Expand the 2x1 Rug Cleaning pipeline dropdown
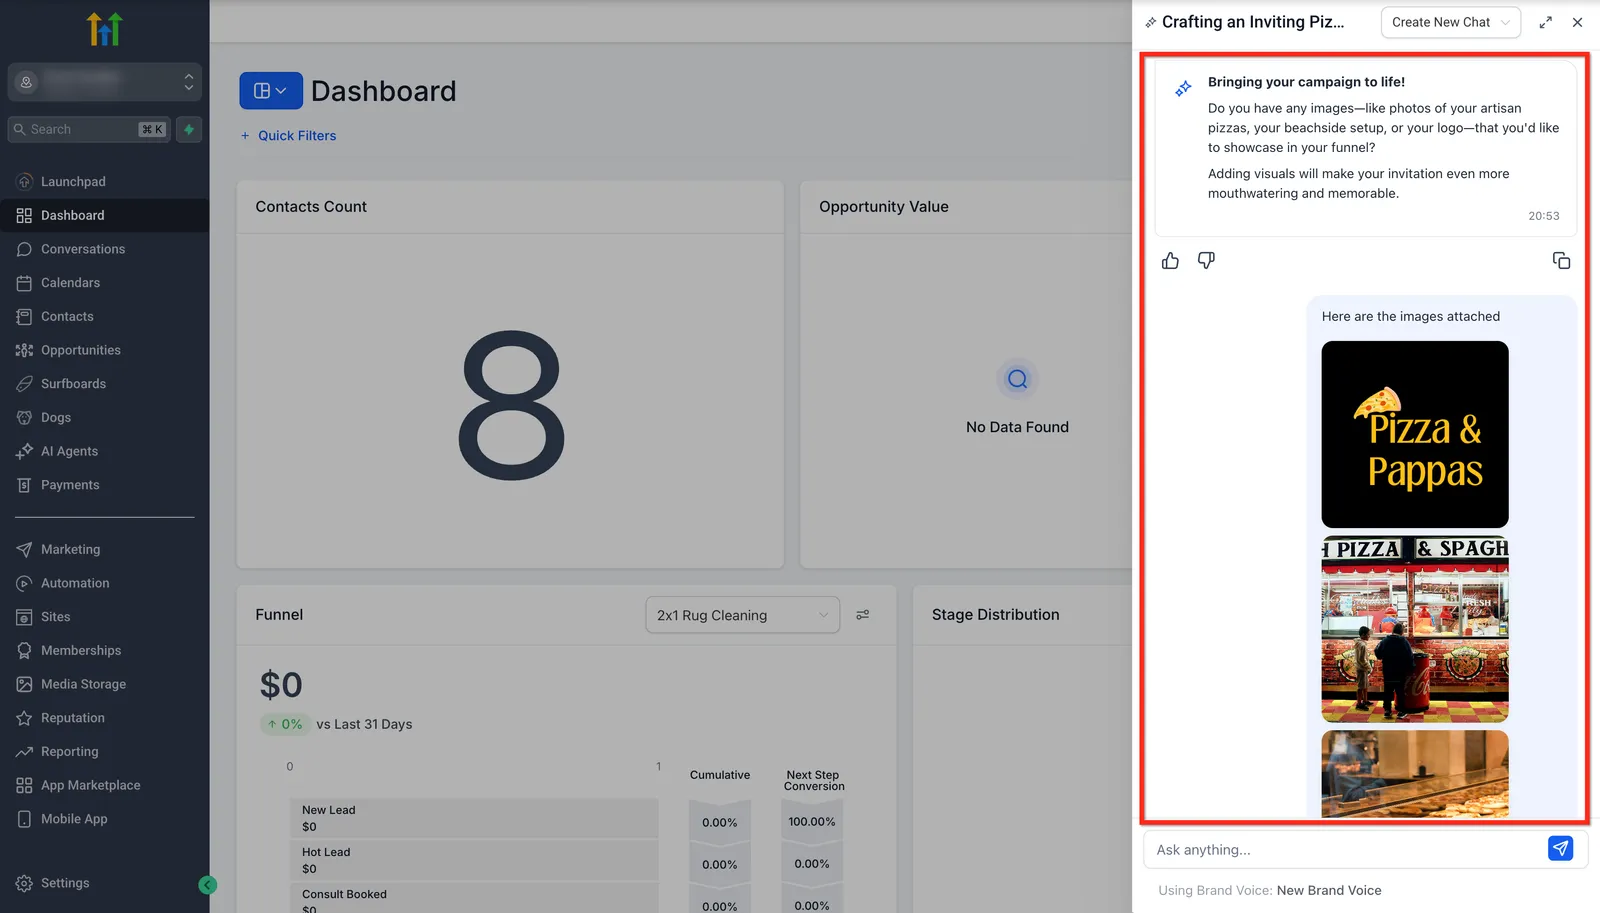The height and width of the screenshot is (913, 1600). 742,615
